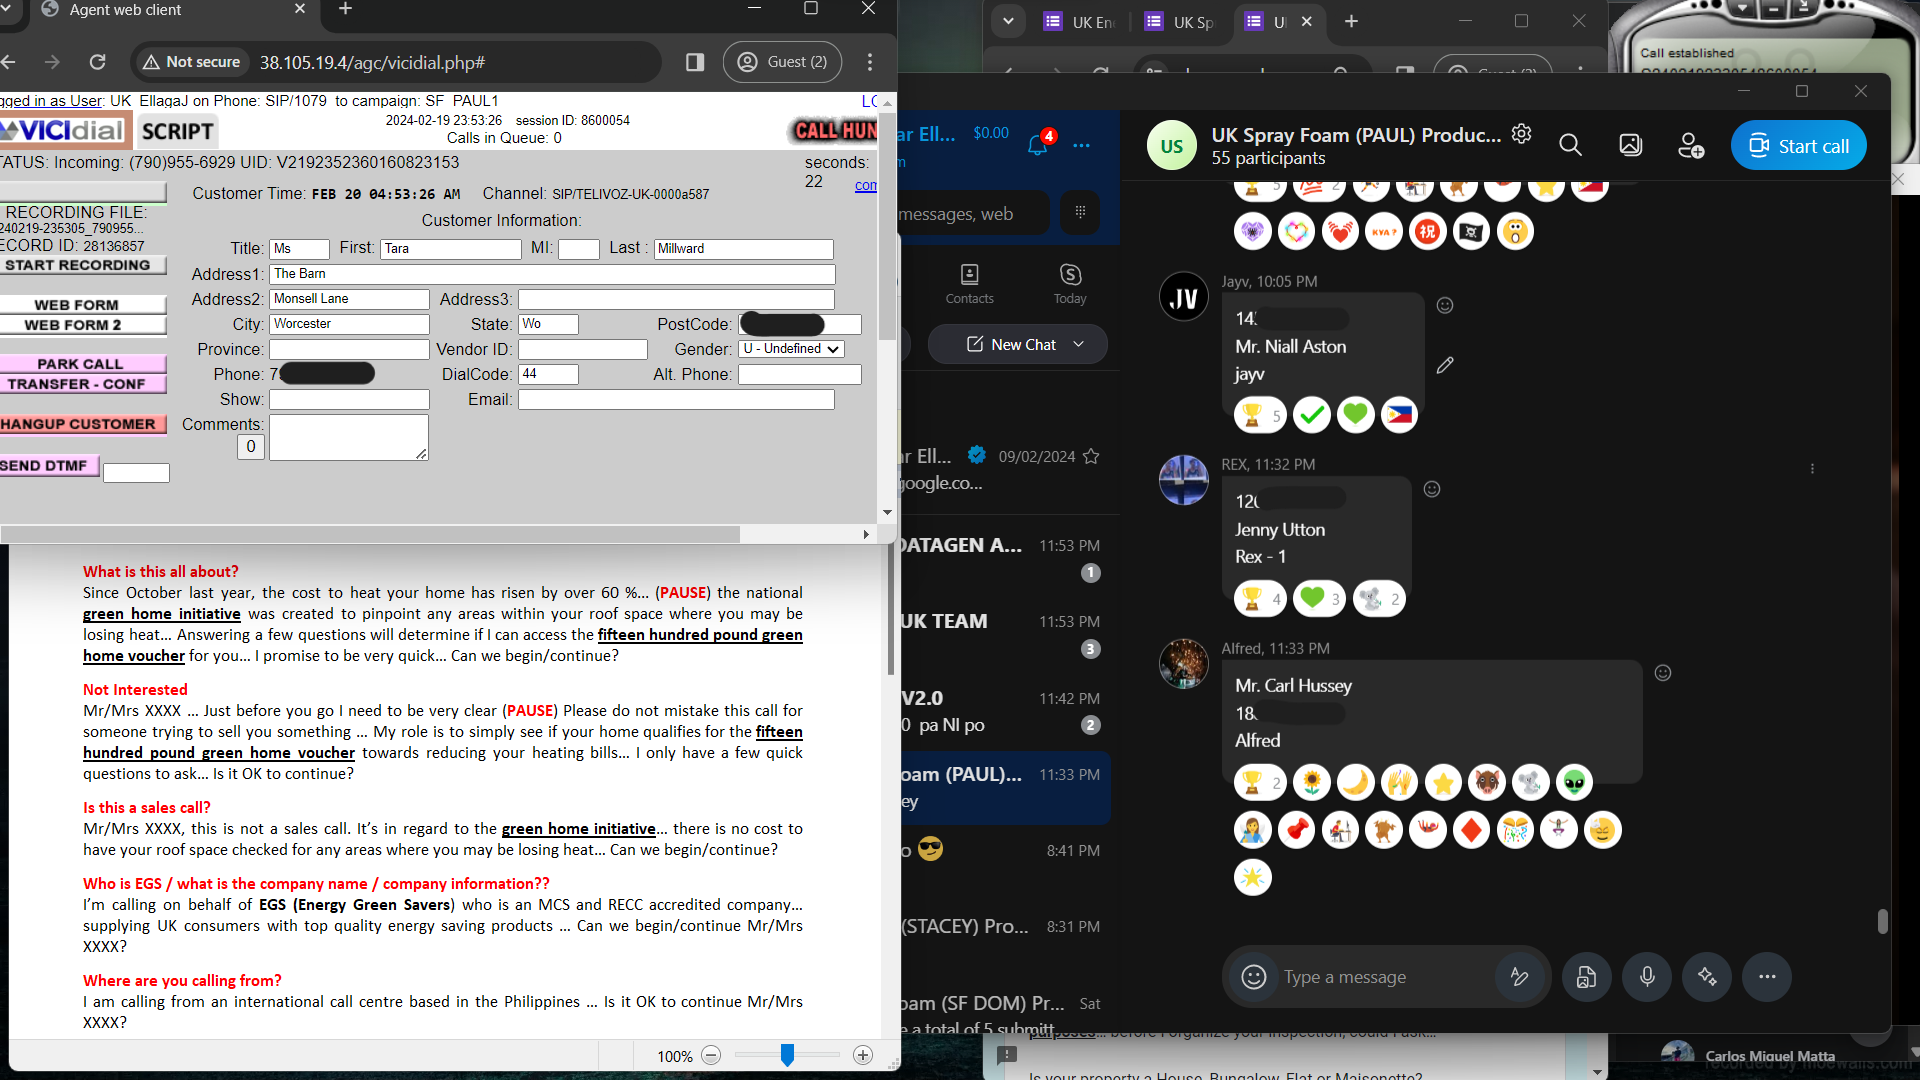The width and height of the screenshot is (1920, 1080).
Task: Click the add participant icon
Action: click(x=1690, y=146)
